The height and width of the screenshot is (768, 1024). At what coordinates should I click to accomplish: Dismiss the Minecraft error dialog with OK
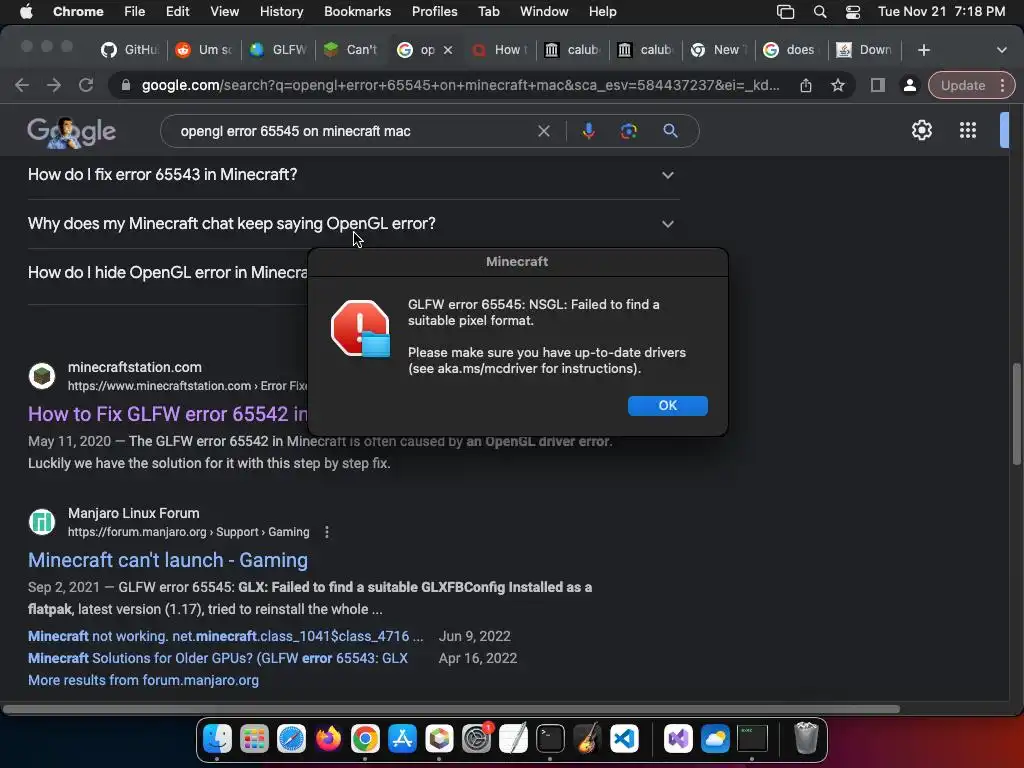coord(667,406)
